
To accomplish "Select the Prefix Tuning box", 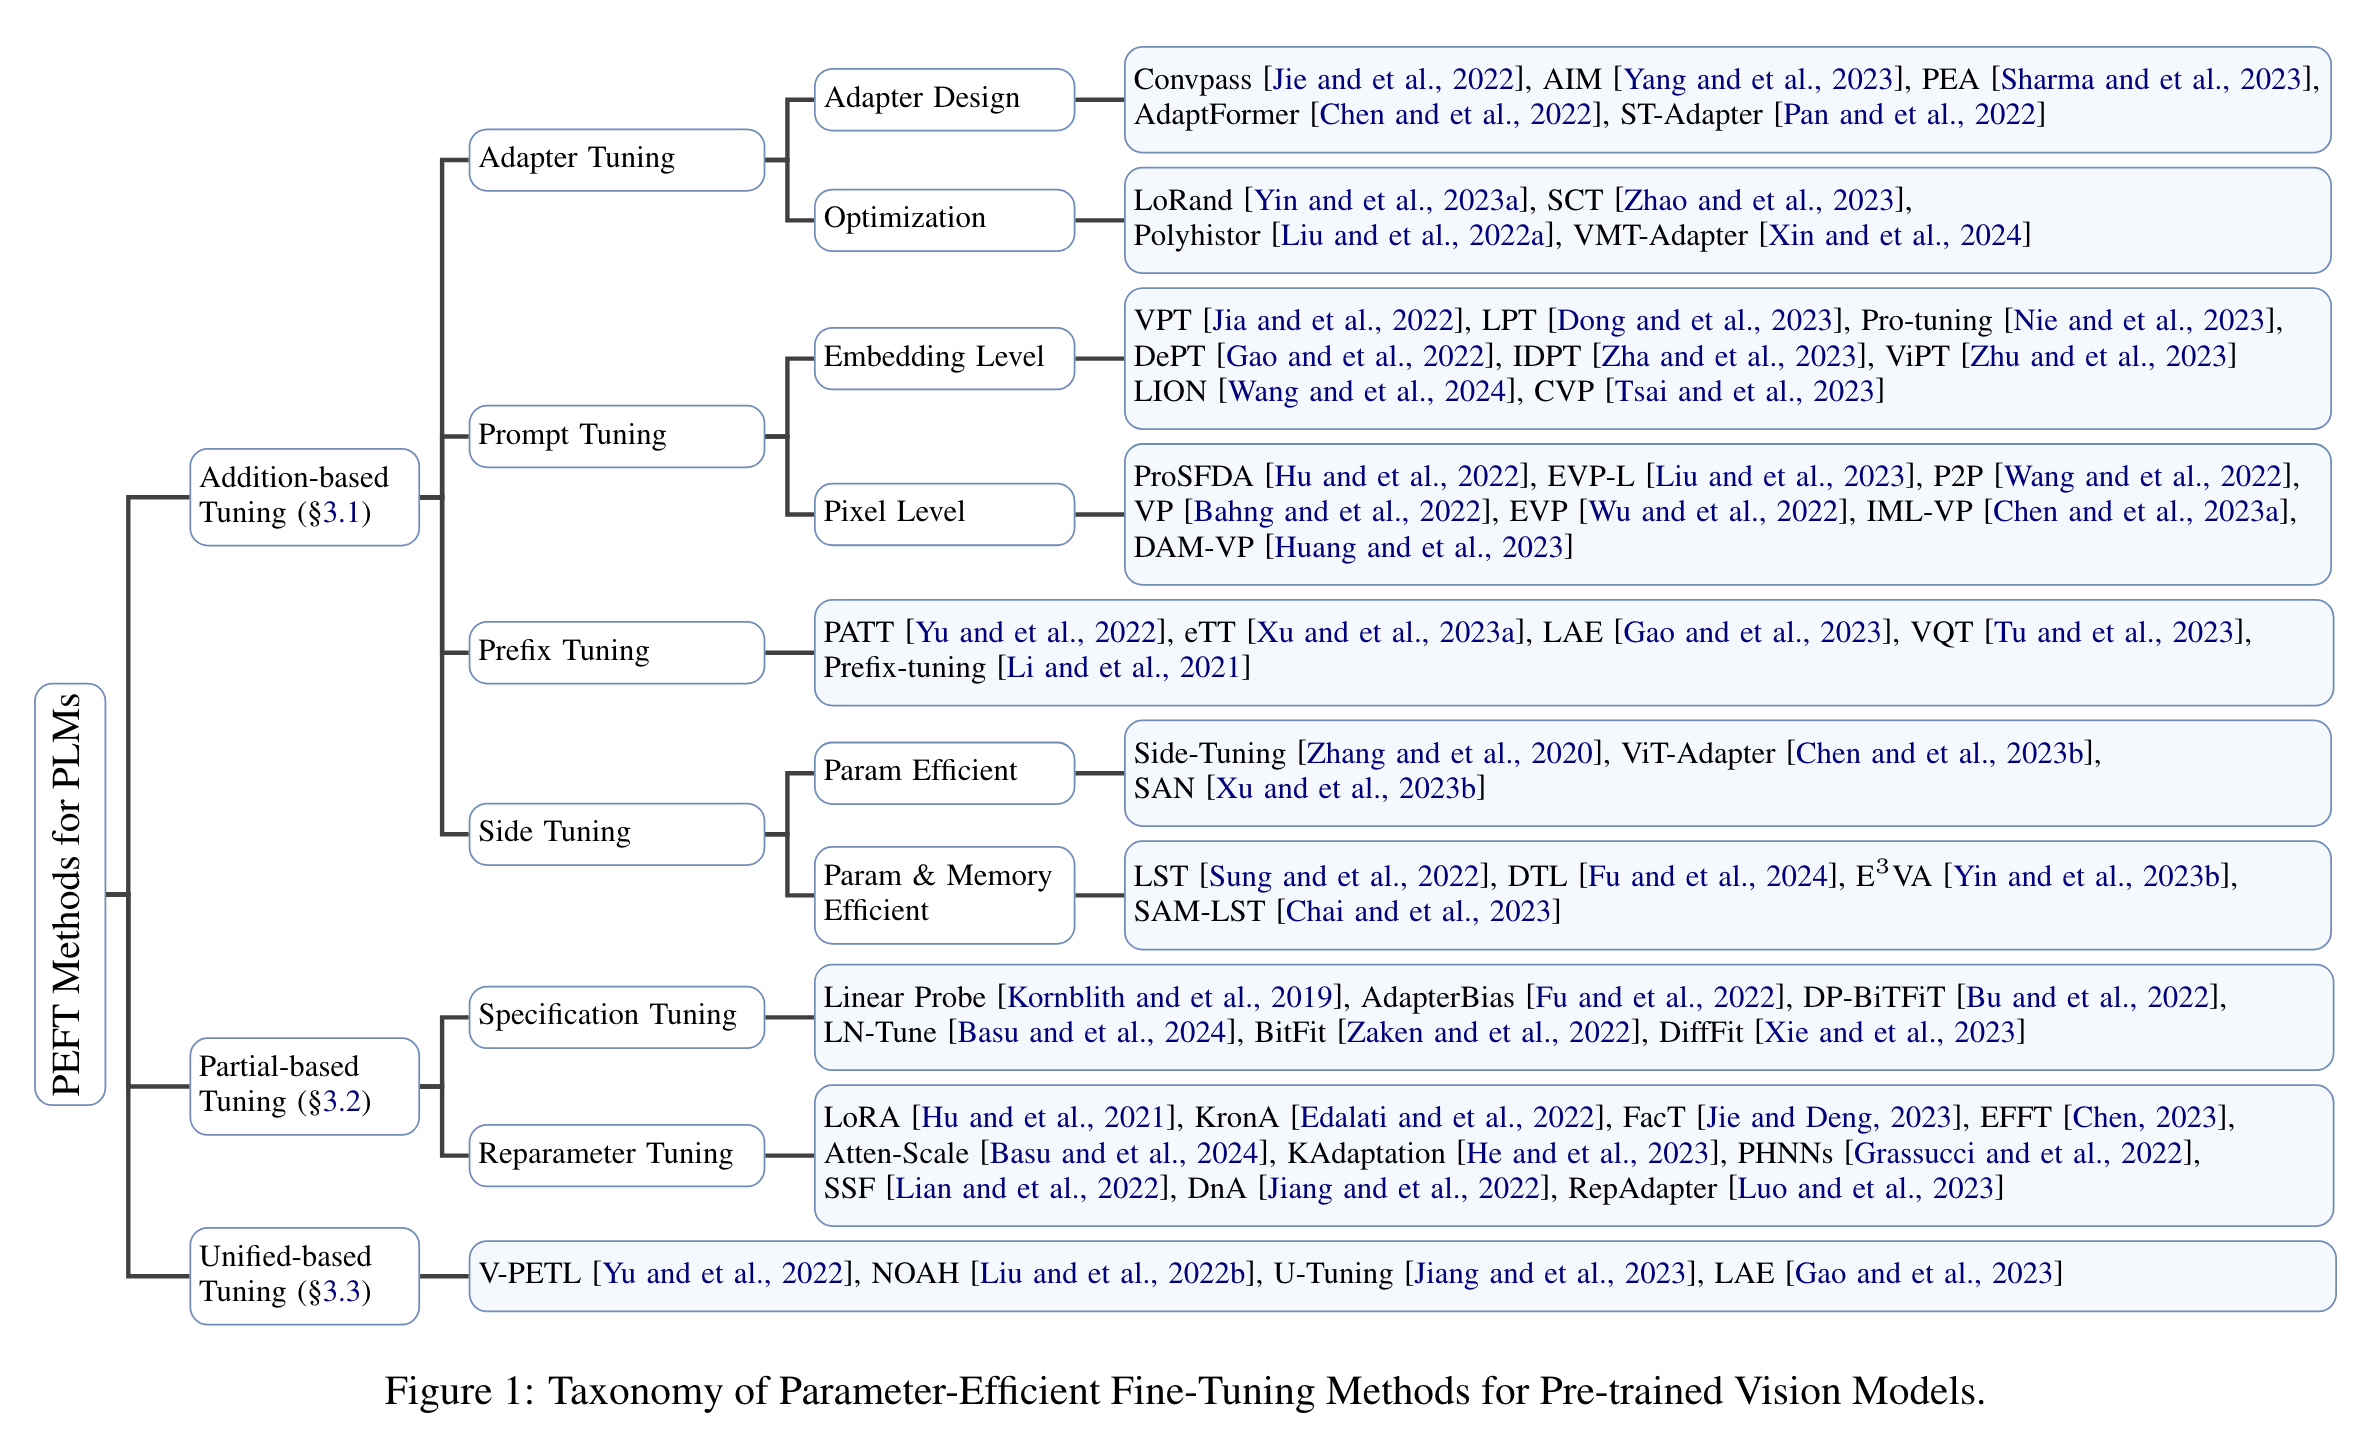I will (616, 652).
